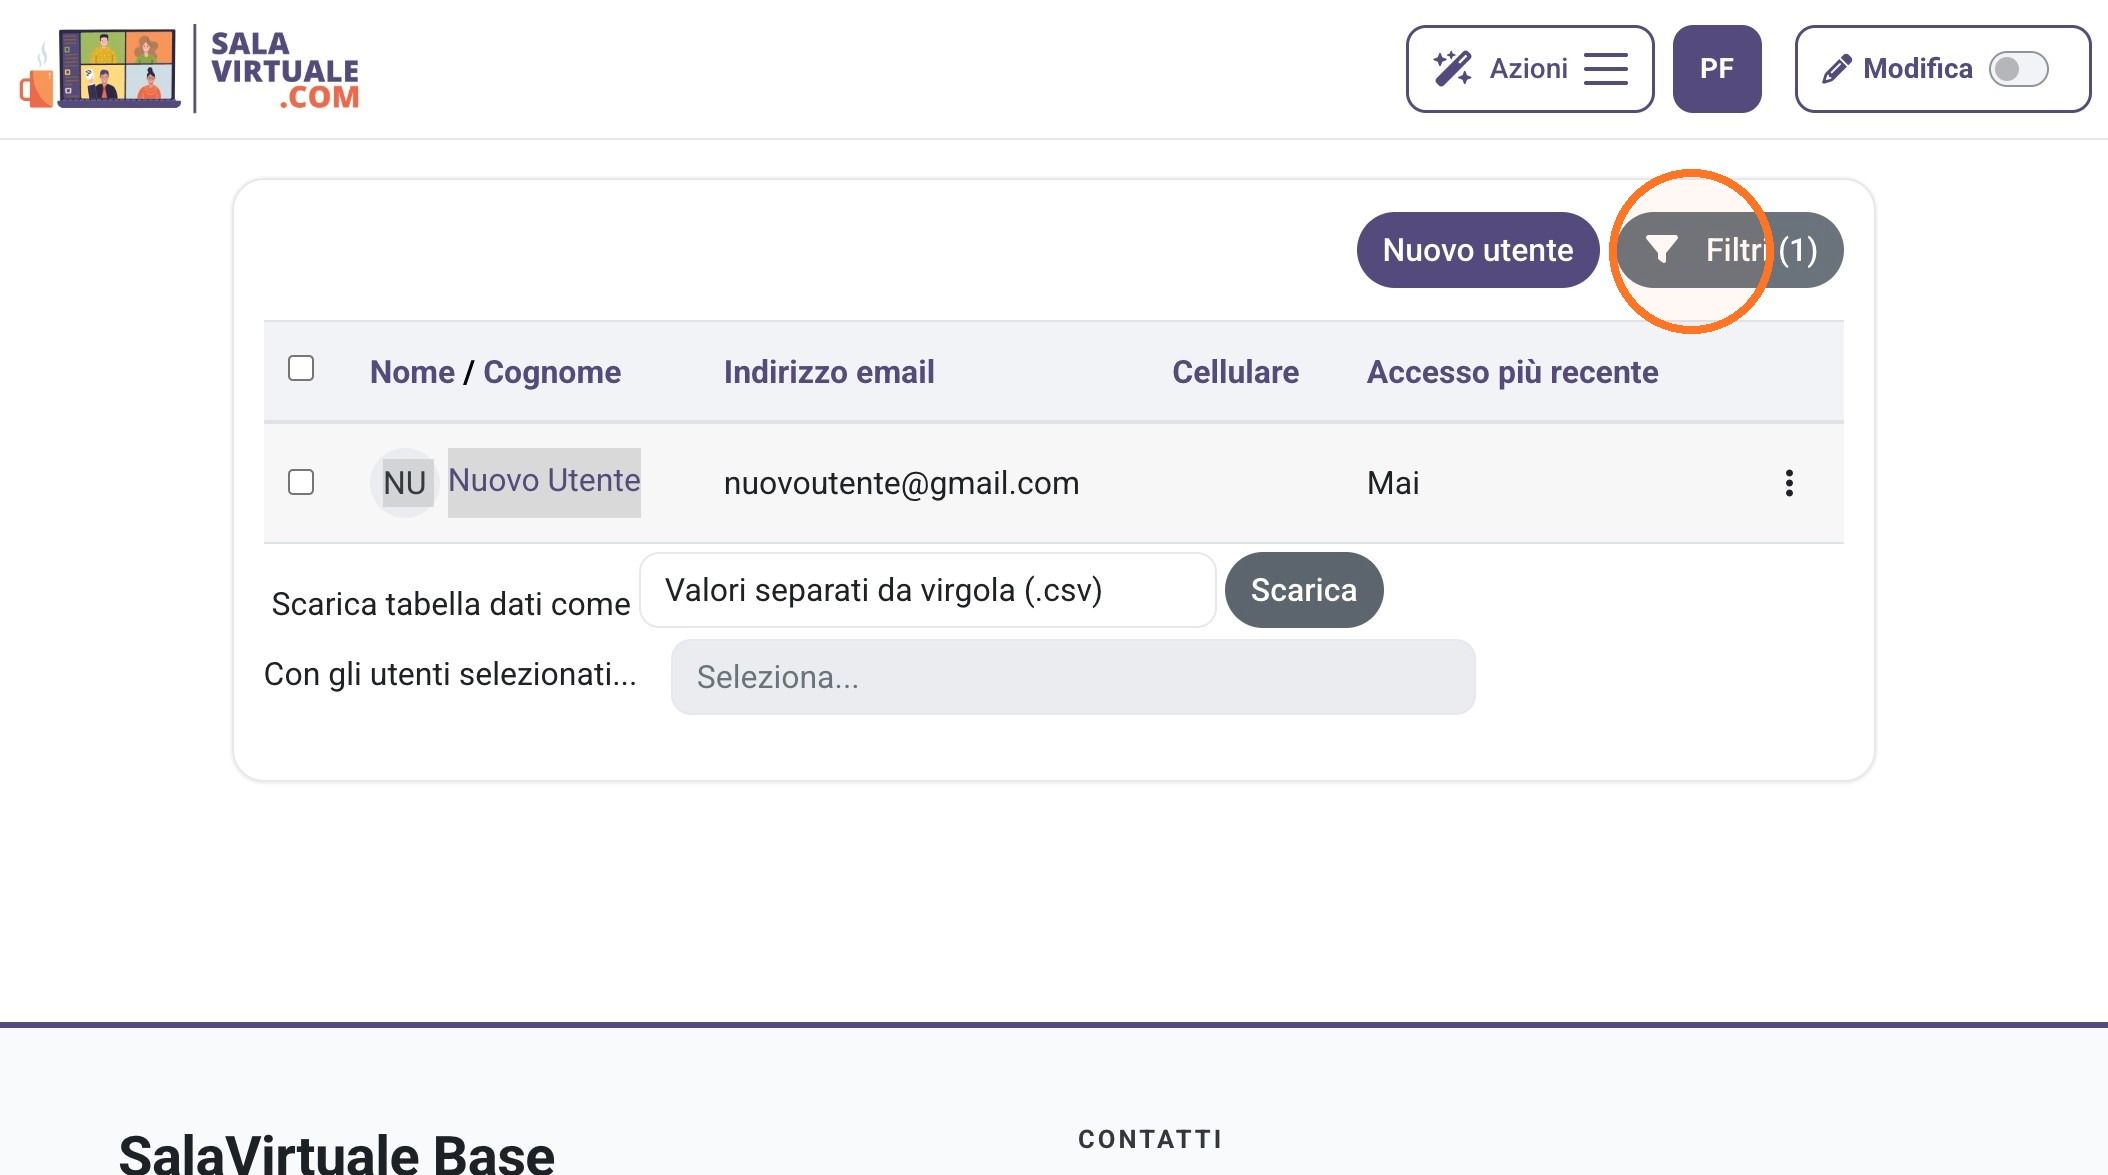Check the select-all users checkbox

tap(301, 368)
